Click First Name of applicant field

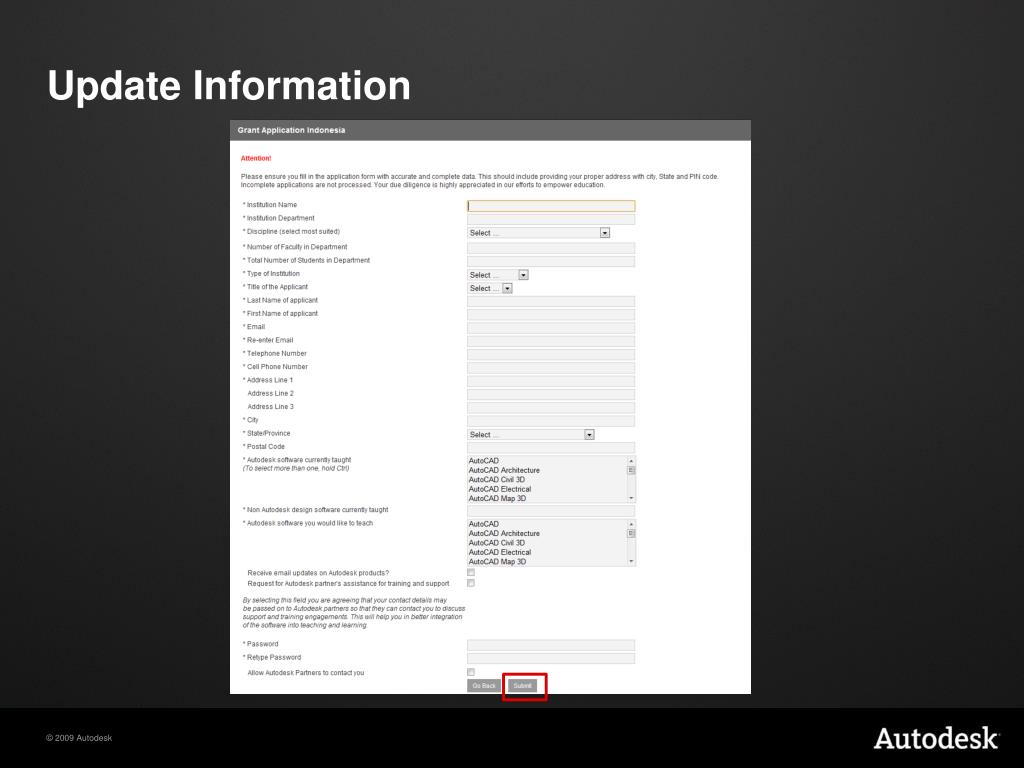pyautogui.click(x=551, y=315)
